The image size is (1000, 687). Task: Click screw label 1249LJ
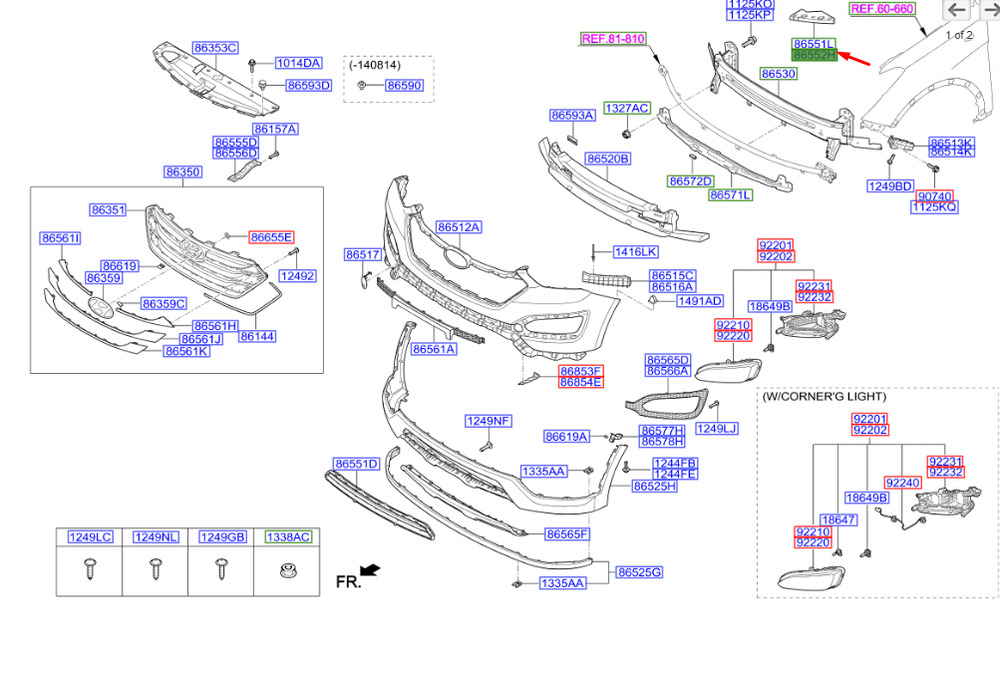pos(716,429)
